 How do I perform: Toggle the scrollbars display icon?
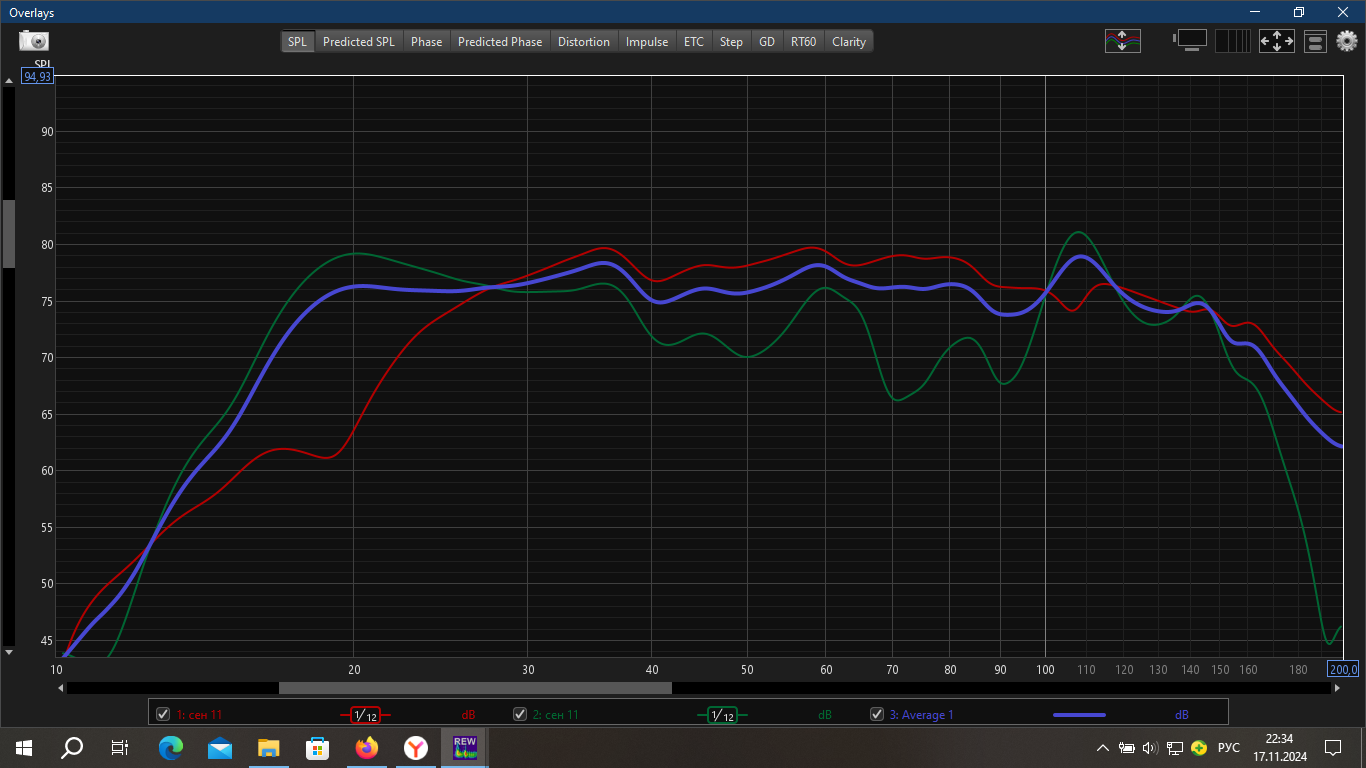(1190, 41)
